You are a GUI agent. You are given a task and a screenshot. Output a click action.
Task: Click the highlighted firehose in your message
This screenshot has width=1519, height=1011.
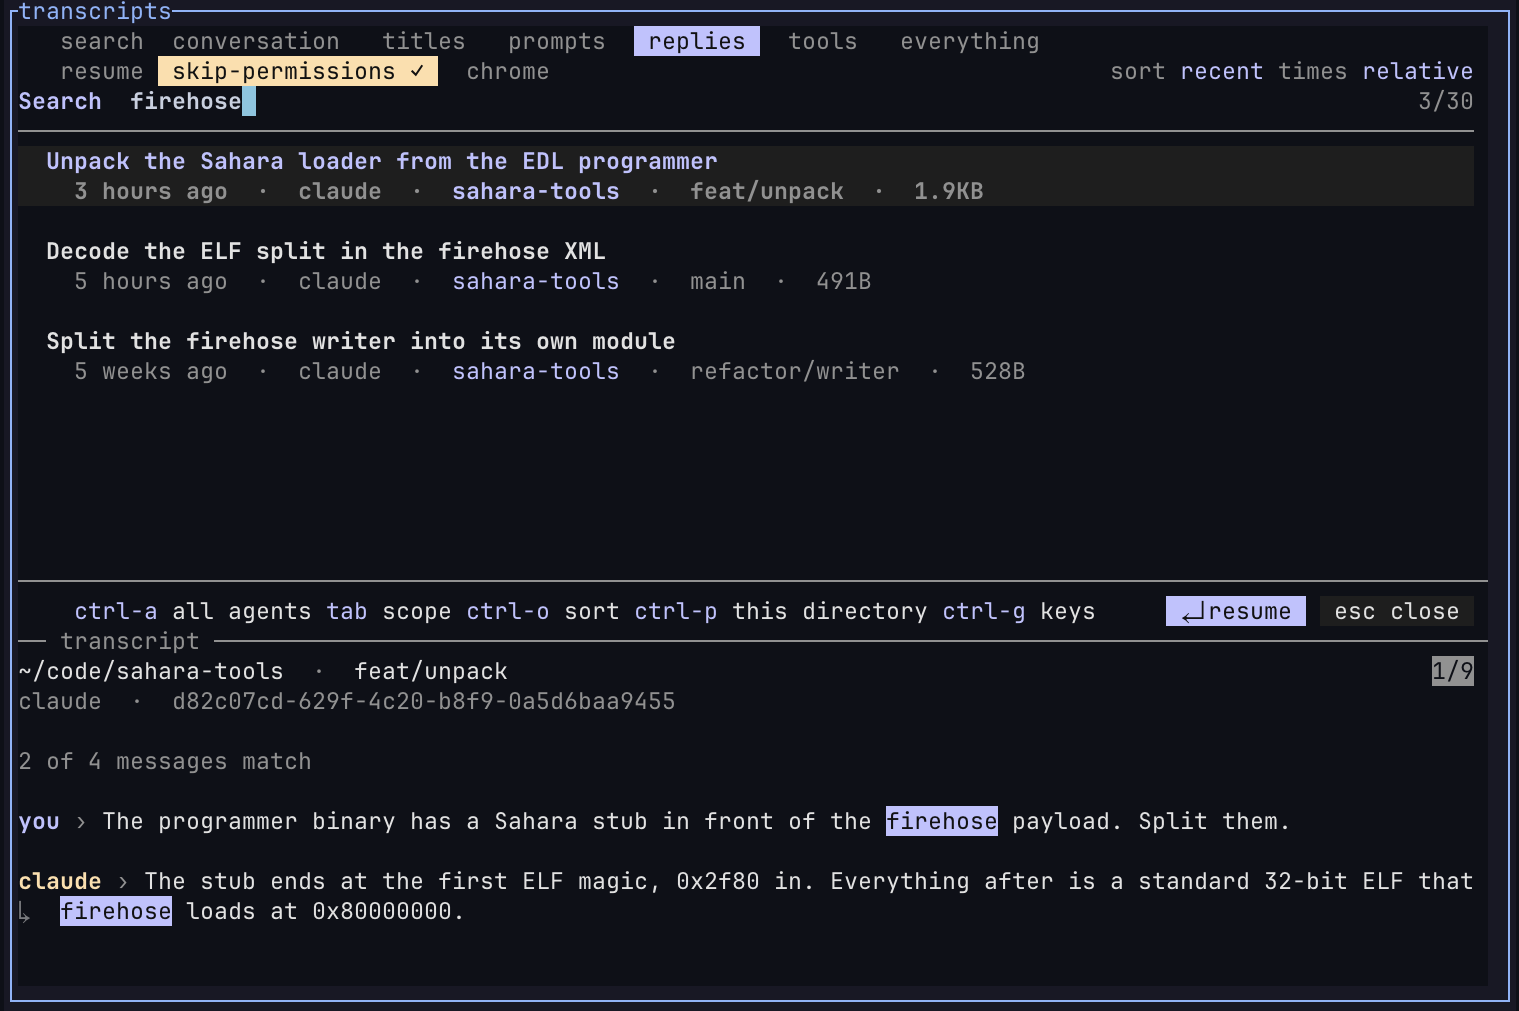click(942, 821)
